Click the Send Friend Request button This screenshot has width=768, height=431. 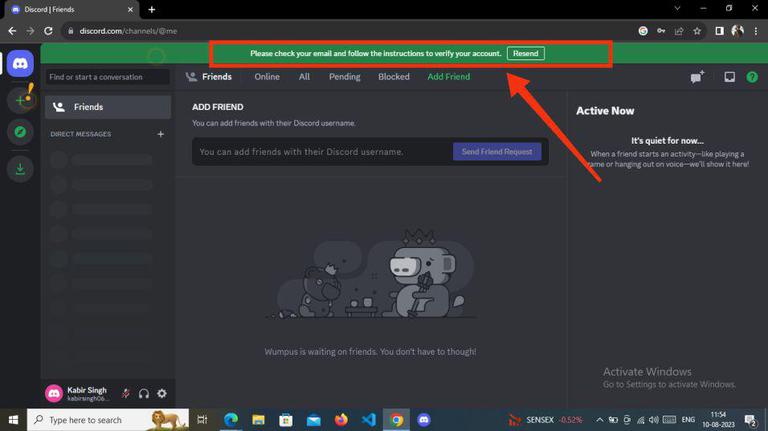tap(497, 152)
